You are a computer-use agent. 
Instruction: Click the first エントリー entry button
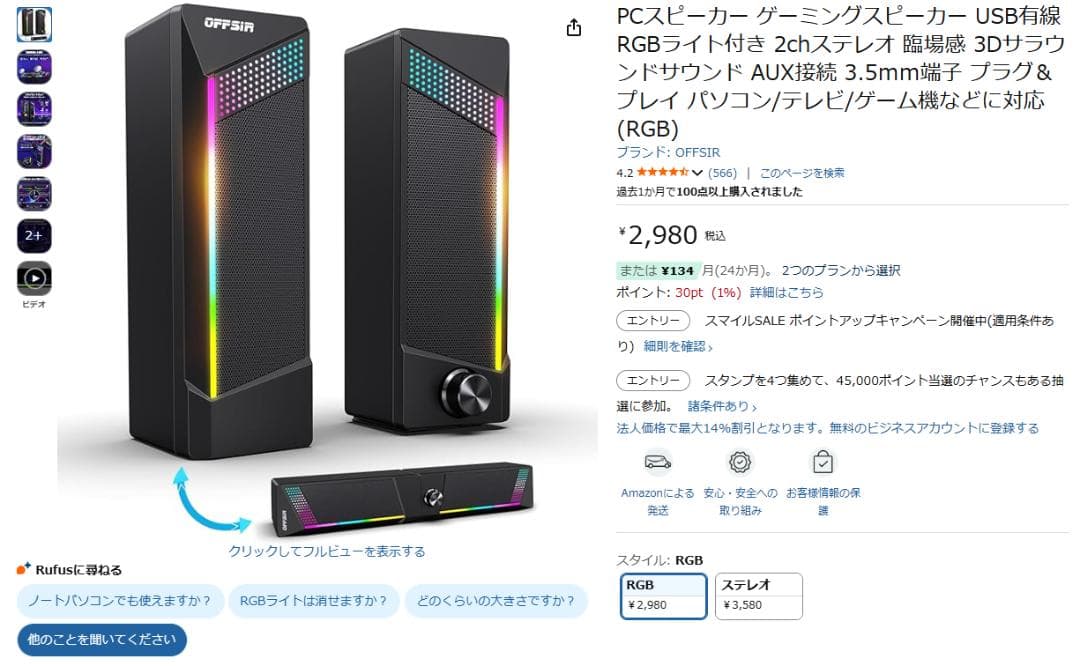coord(653,320)
